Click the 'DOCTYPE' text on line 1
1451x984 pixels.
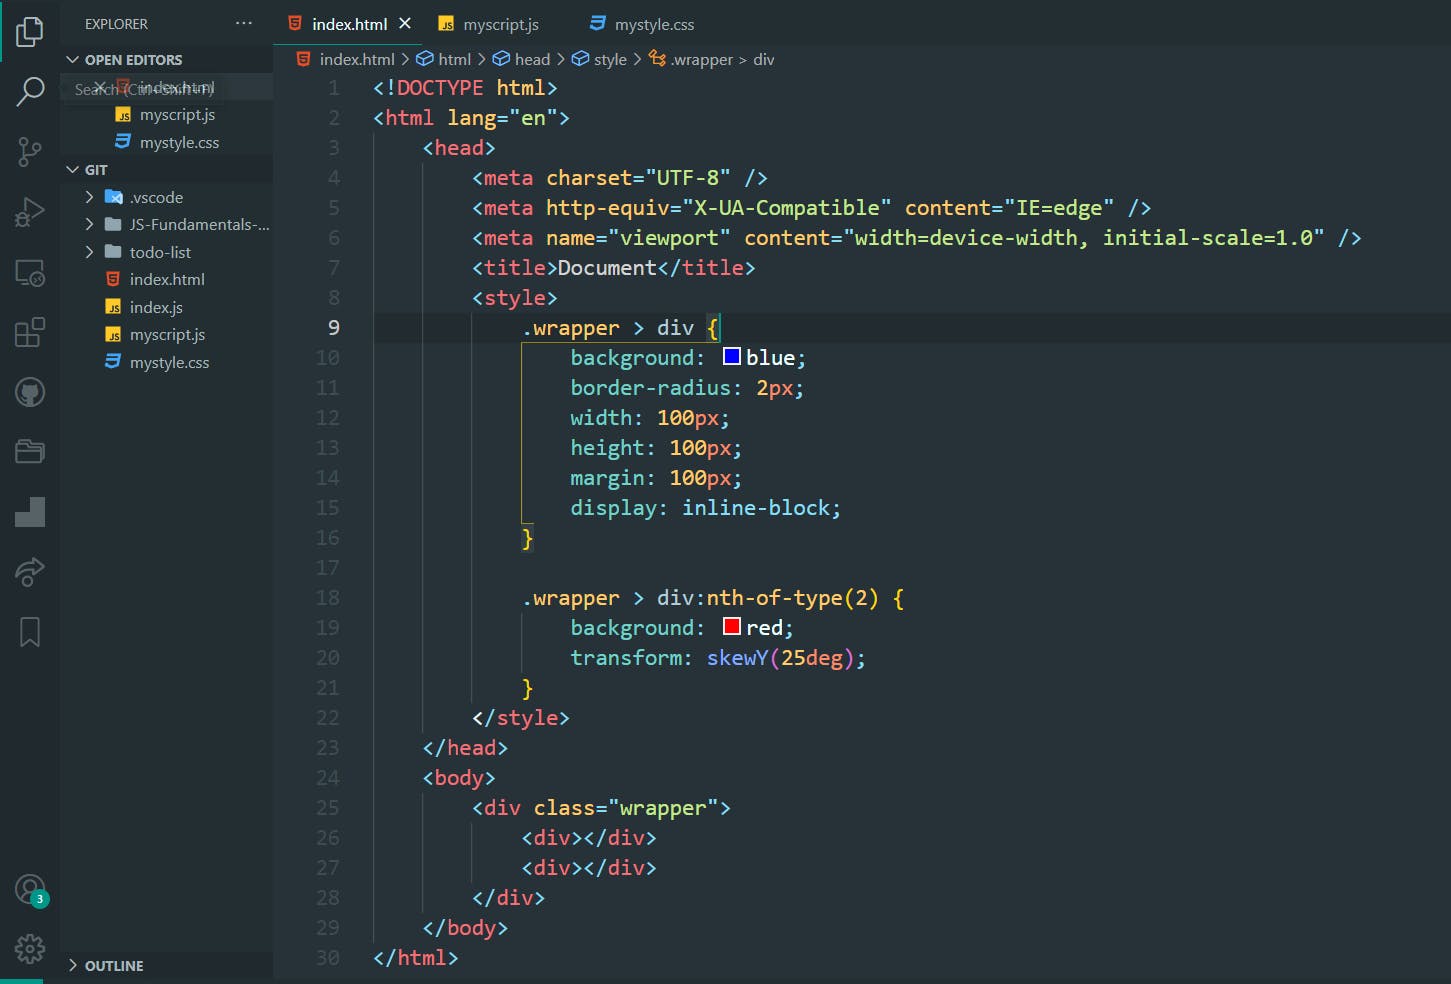point(440,88)
